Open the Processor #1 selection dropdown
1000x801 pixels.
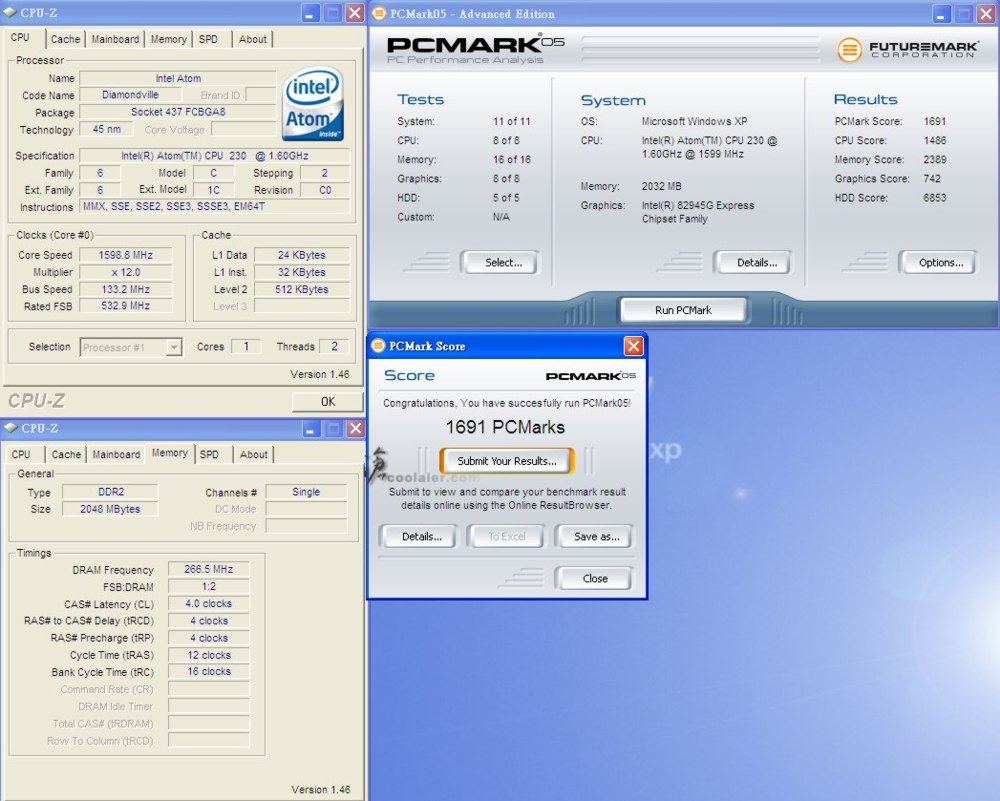point(174,347)
